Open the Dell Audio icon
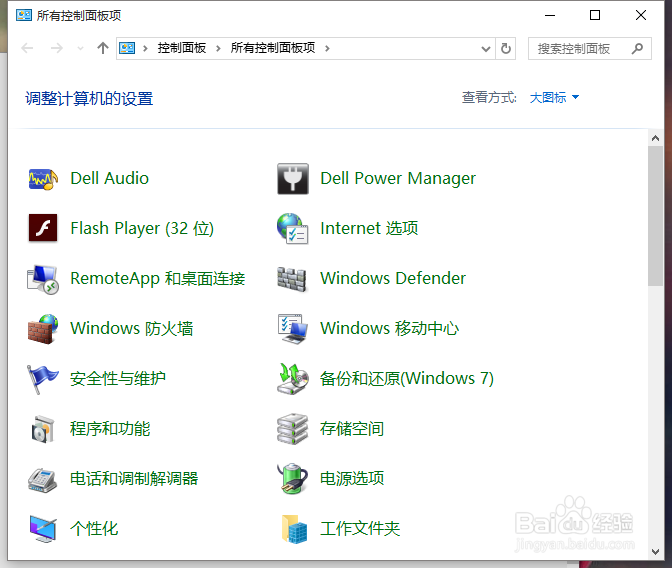Image resolution: width=672 pixels, height=568 pixels. click(x=42, y=178)
